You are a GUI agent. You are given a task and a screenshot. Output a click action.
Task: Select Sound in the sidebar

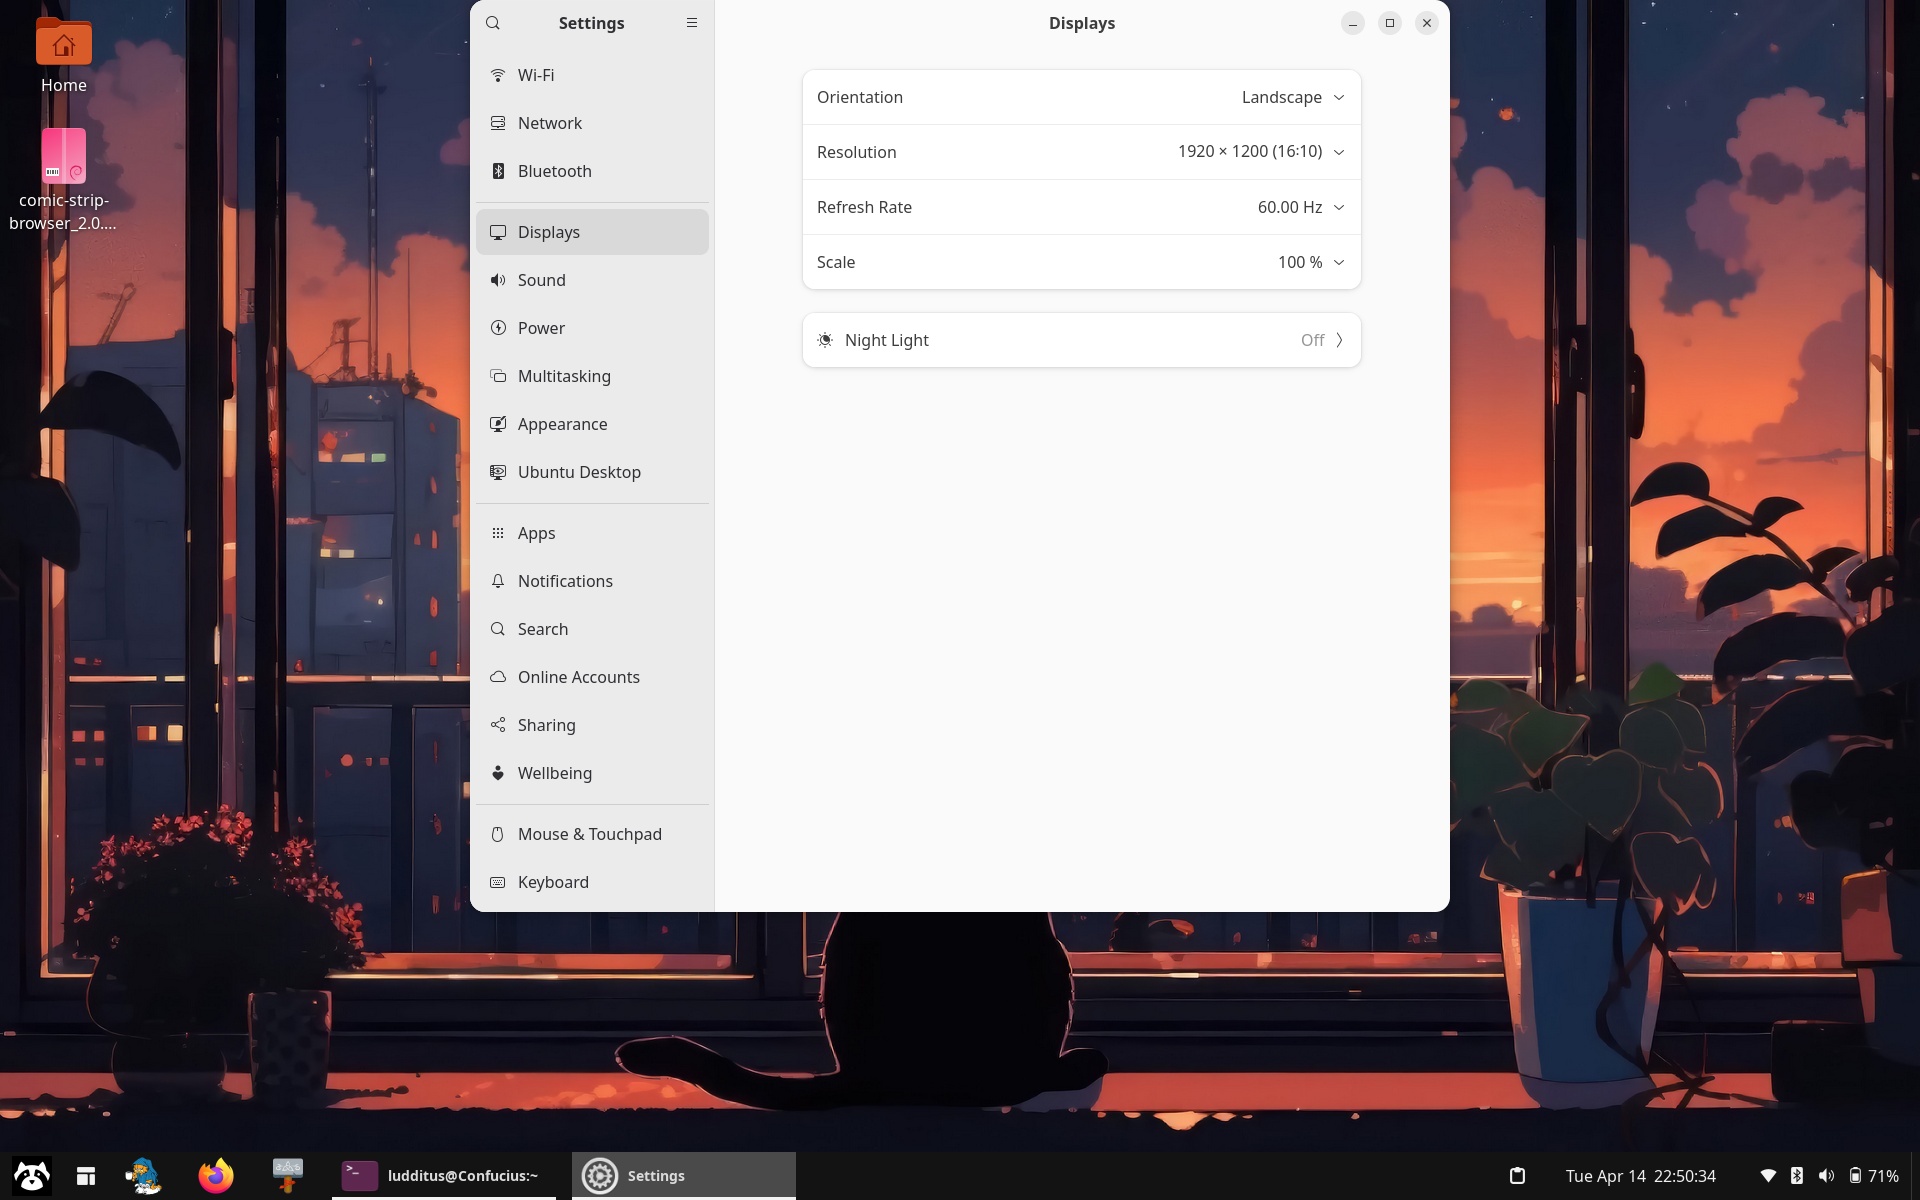[541, 280]
